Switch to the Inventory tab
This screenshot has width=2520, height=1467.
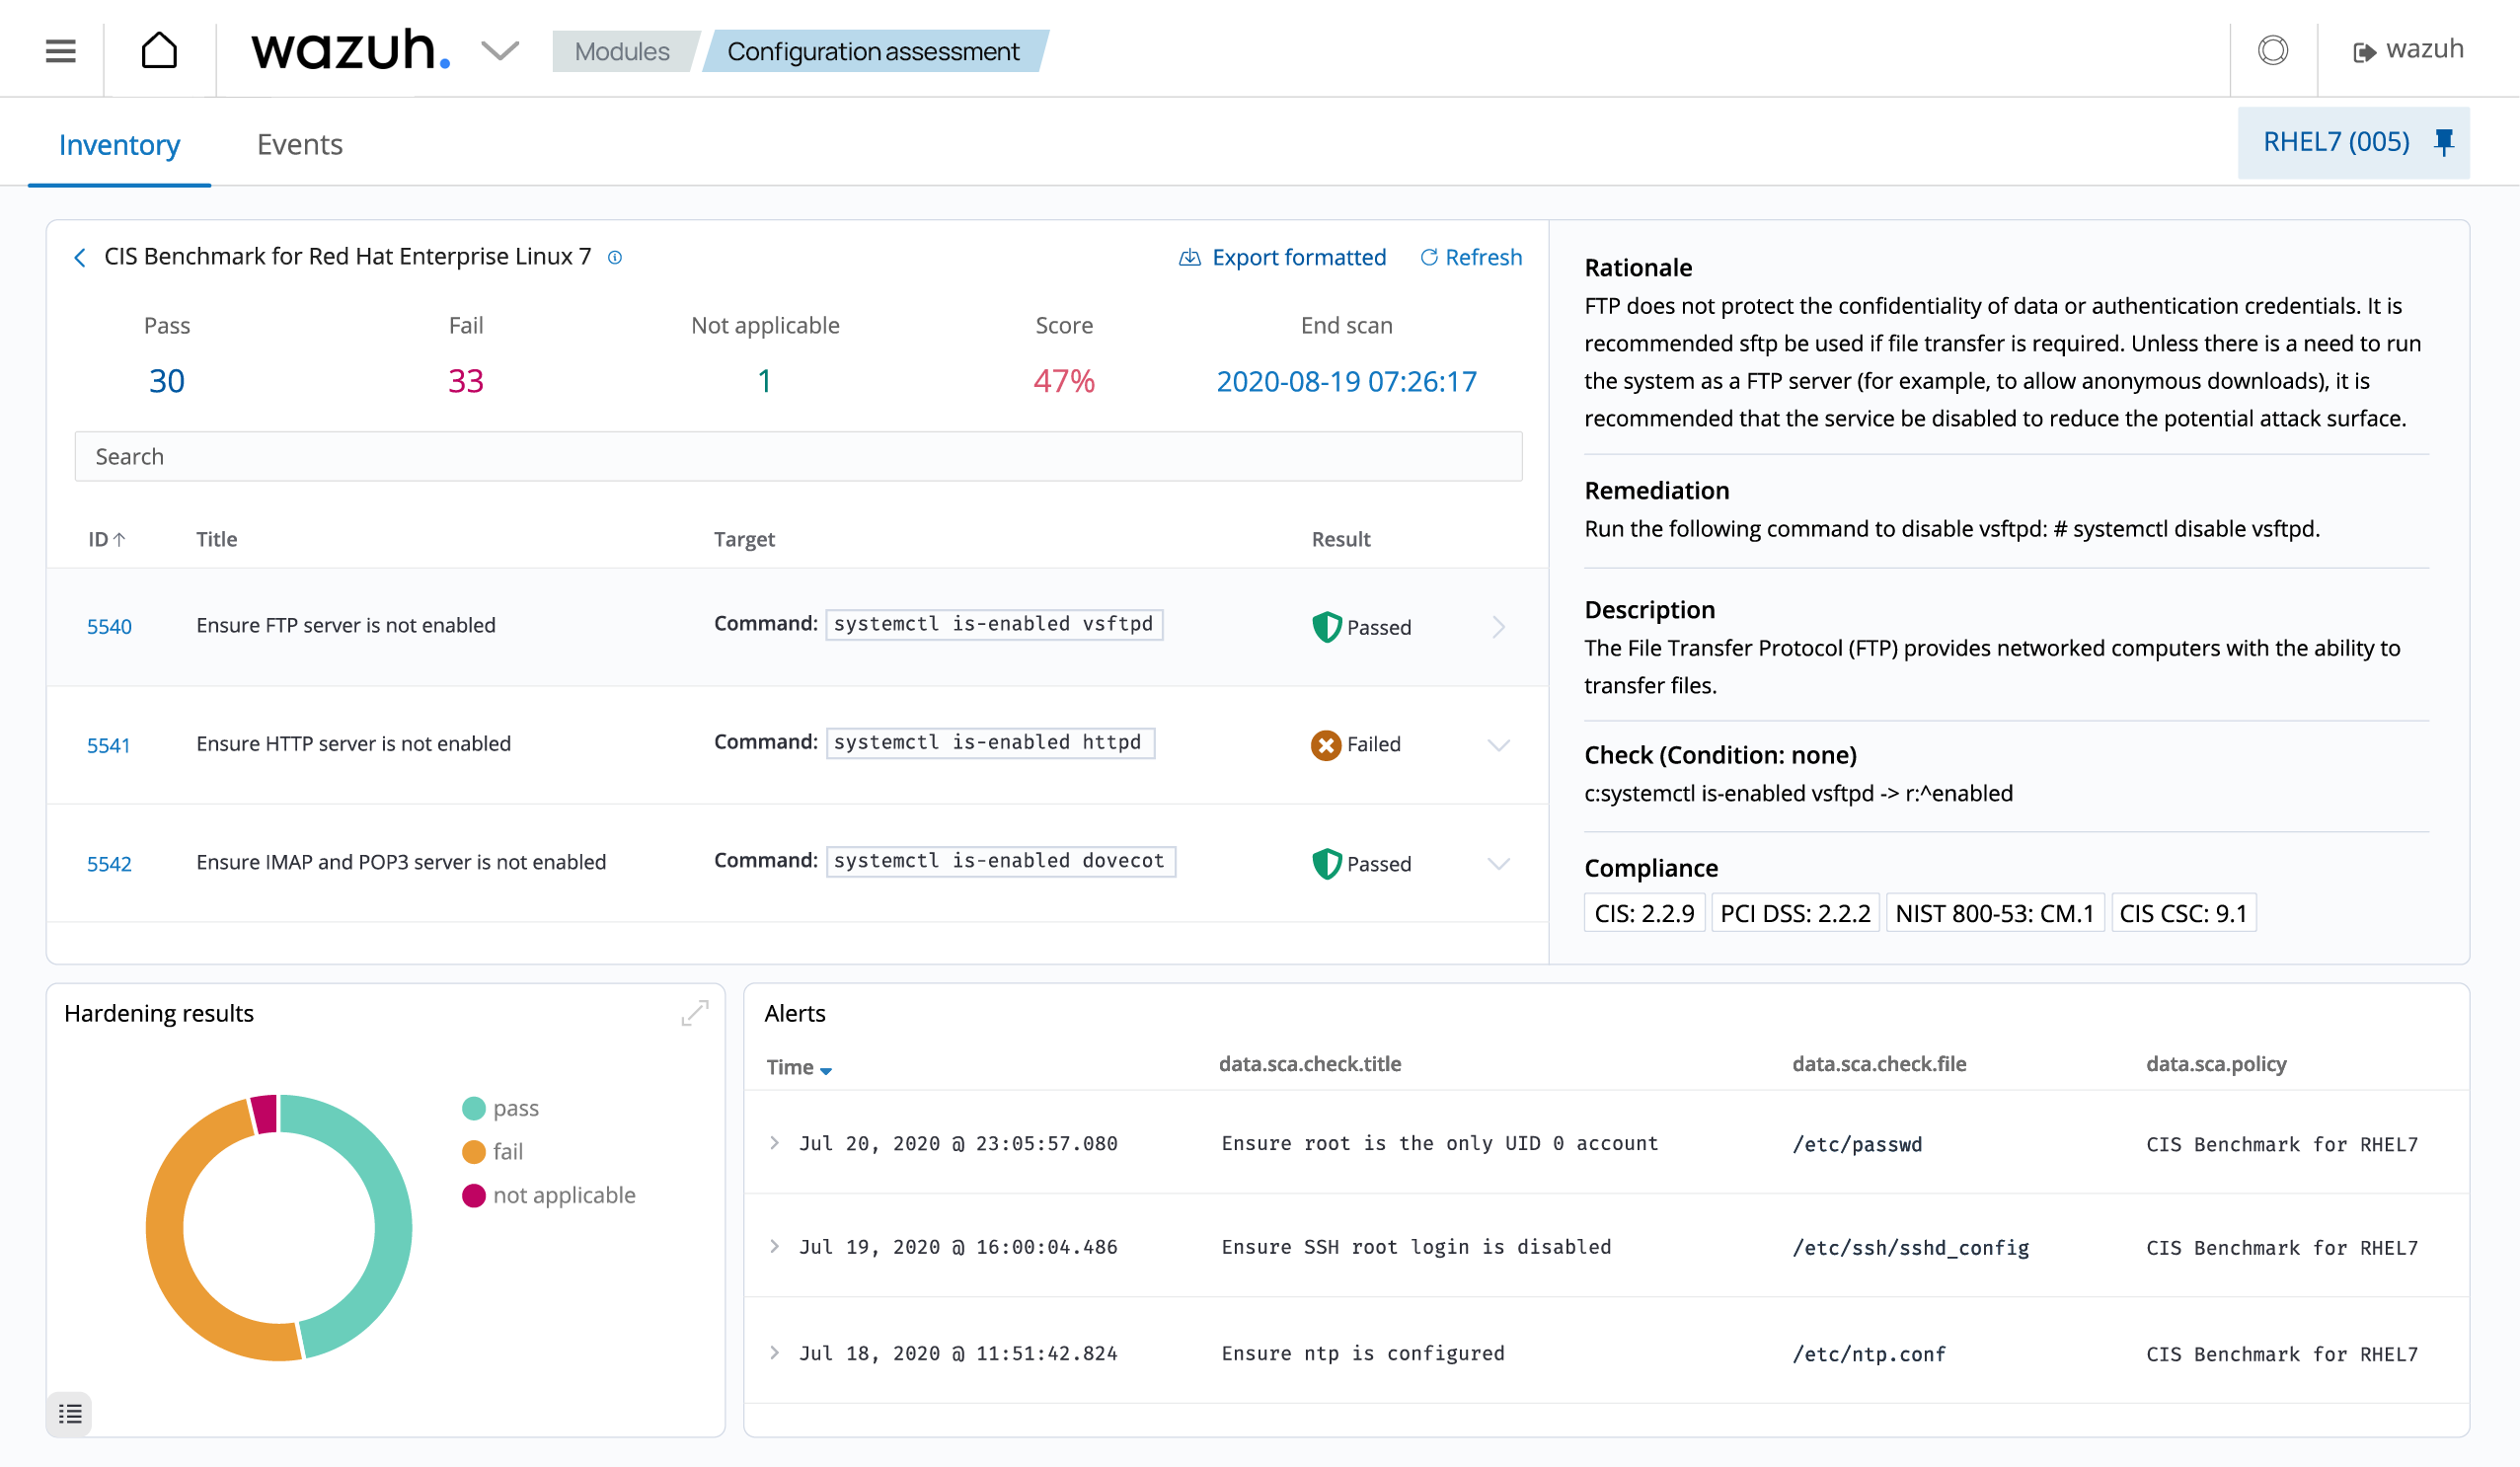pos(119,145)
